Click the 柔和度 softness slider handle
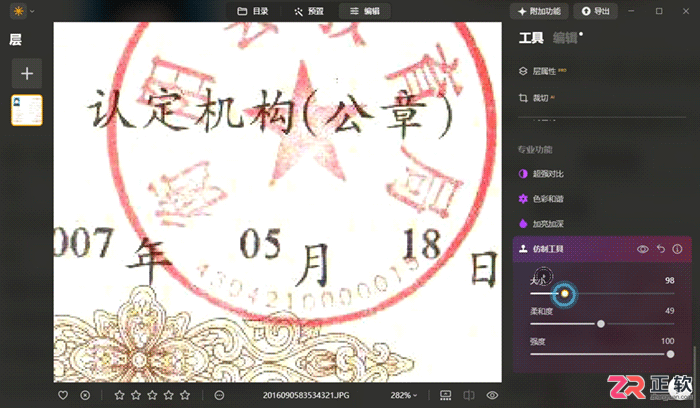 click(601, 324)
